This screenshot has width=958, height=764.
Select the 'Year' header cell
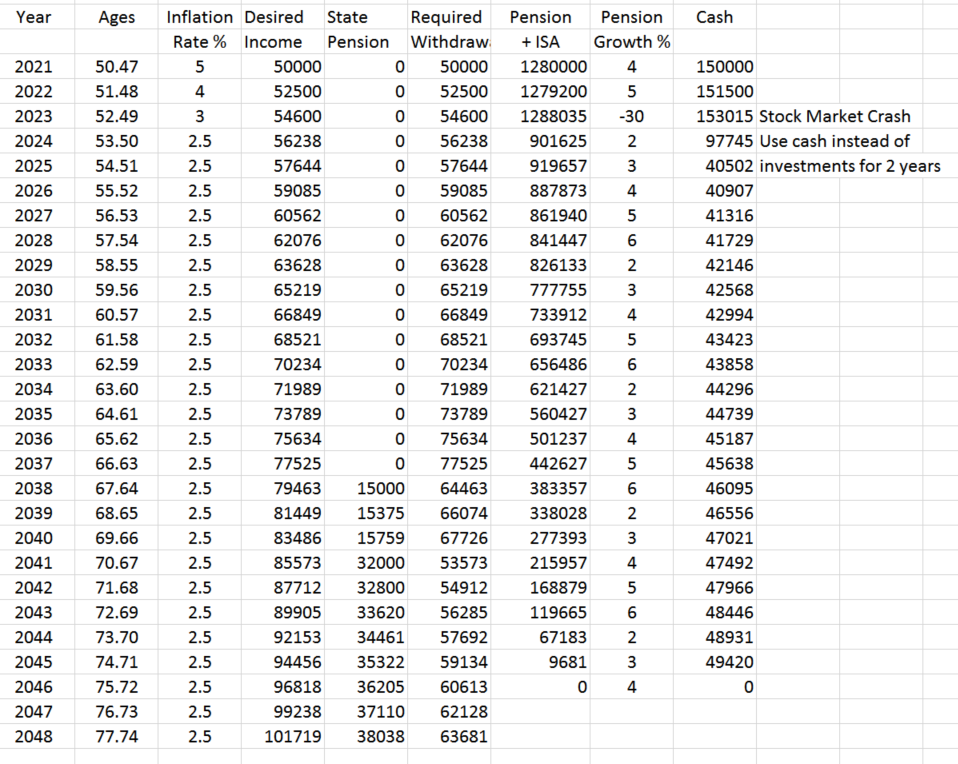click(x=38, y=17)
